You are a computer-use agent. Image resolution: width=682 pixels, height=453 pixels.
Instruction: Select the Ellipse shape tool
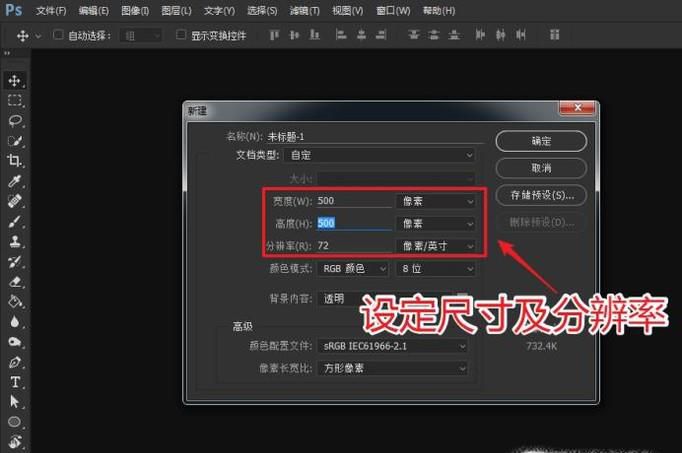coord(15,422)
